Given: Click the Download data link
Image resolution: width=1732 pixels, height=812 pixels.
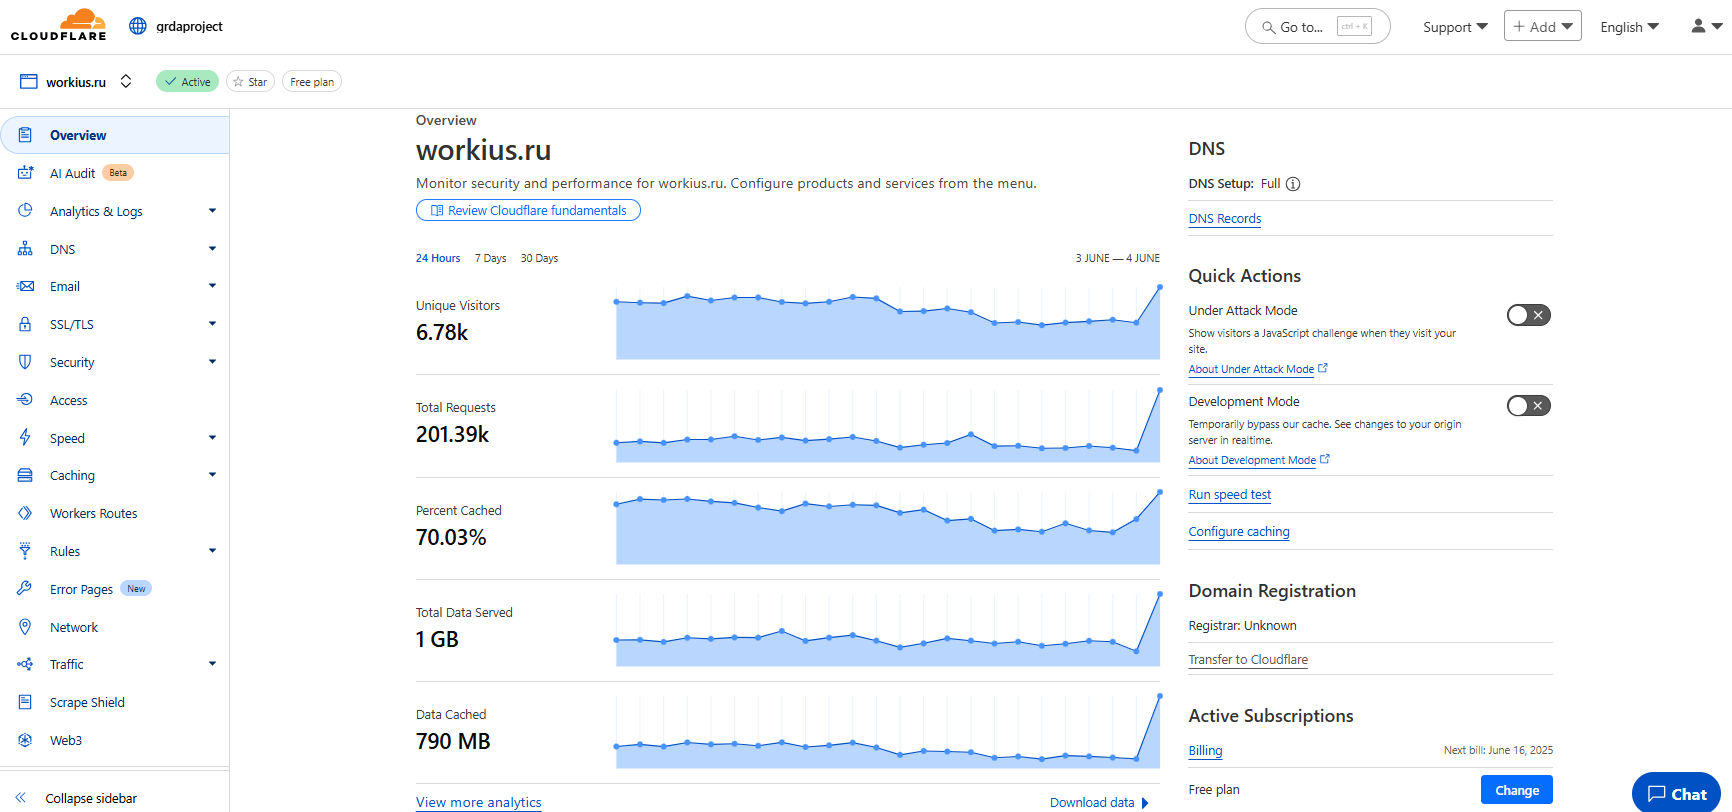Looking at the screenshot, I should coord(1099,802).
